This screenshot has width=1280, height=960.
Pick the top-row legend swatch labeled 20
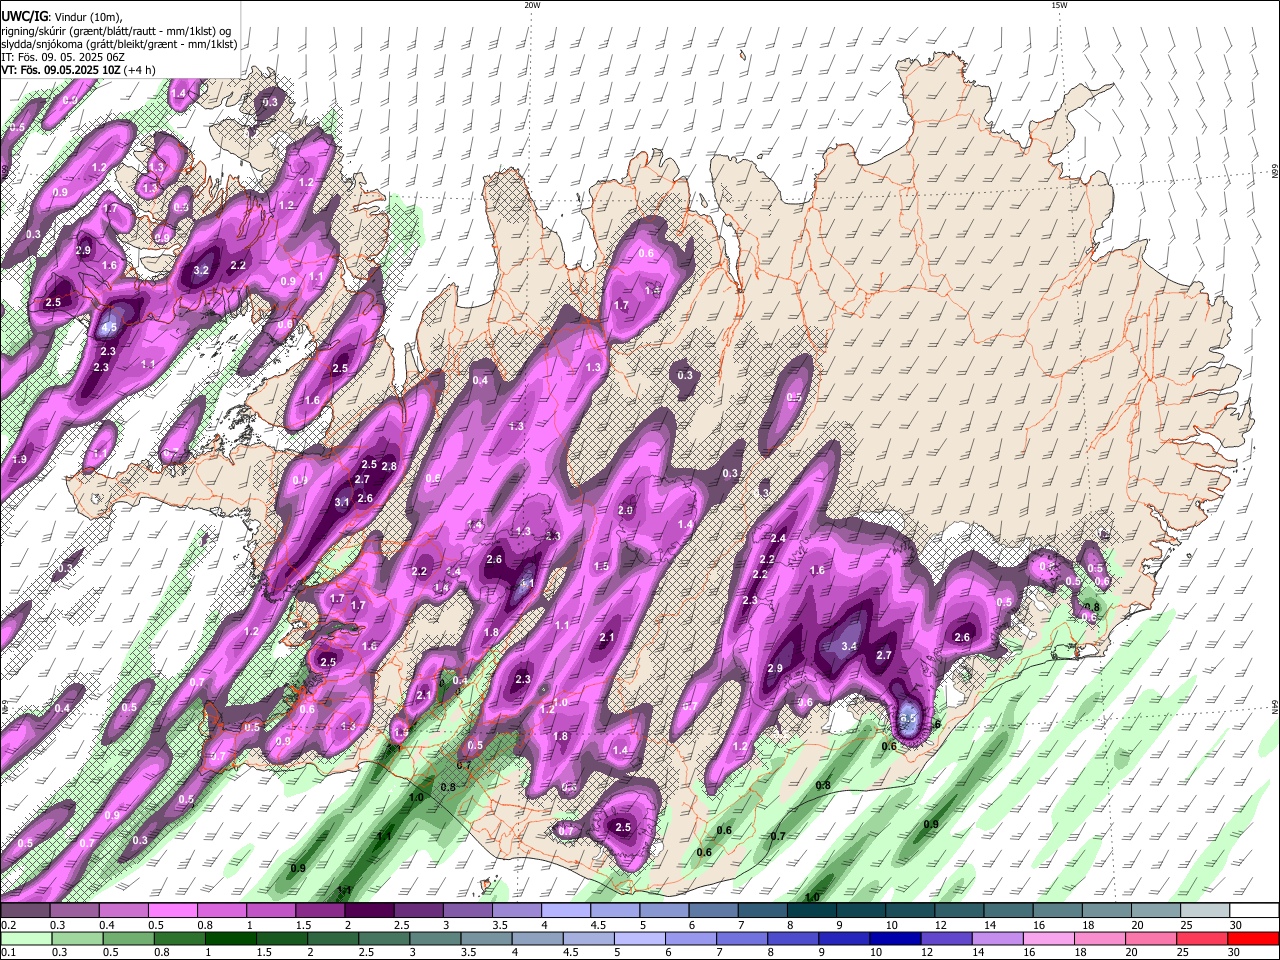(1156, 911)
